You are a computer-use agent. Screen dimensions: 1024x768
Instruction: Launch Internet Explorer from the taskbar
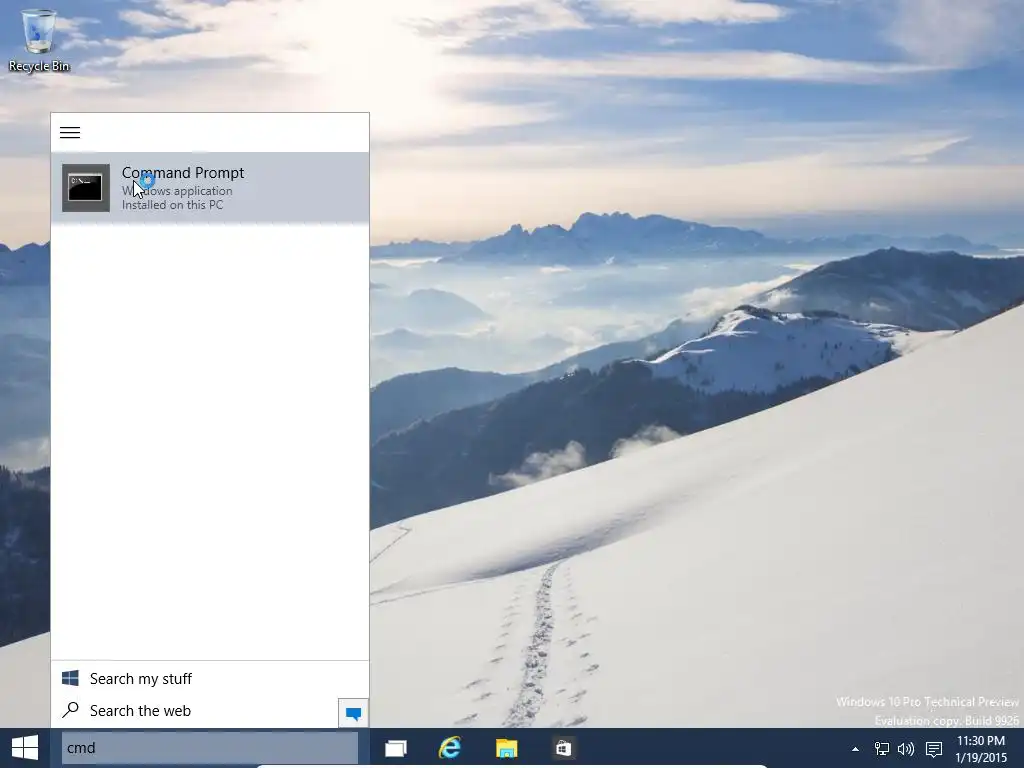click(450, 748)
